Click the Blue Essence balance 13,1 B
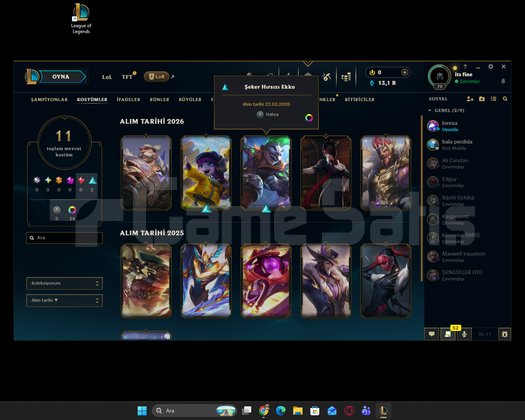525x420 pixels. [x=383, y=83]
